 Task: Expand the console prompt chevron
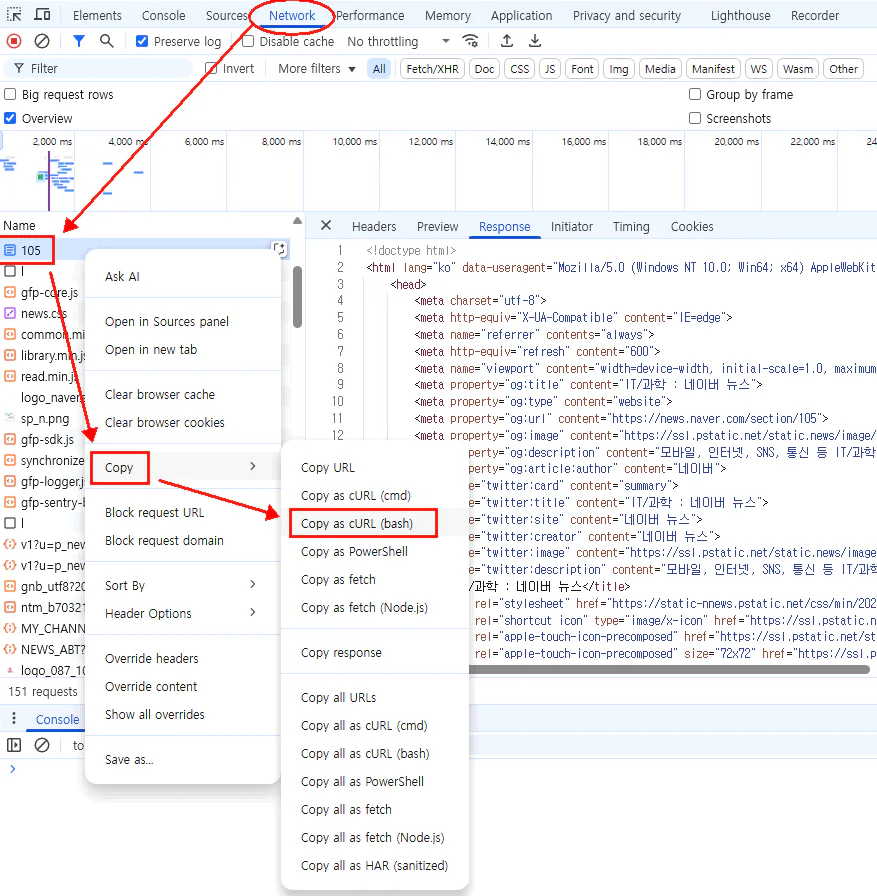(13, 769)
